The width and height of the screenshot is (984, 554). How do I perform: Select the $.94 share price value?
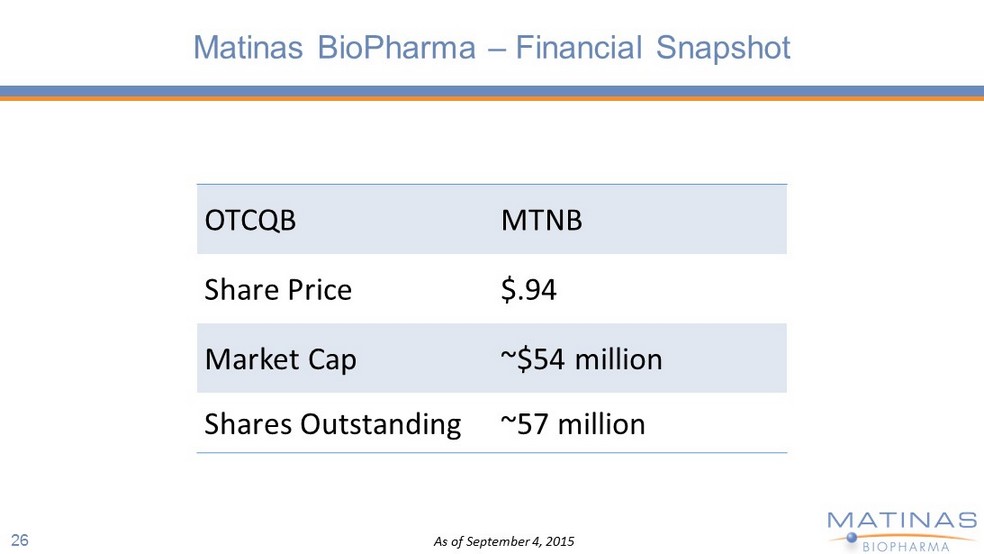(x=528, y=290)
